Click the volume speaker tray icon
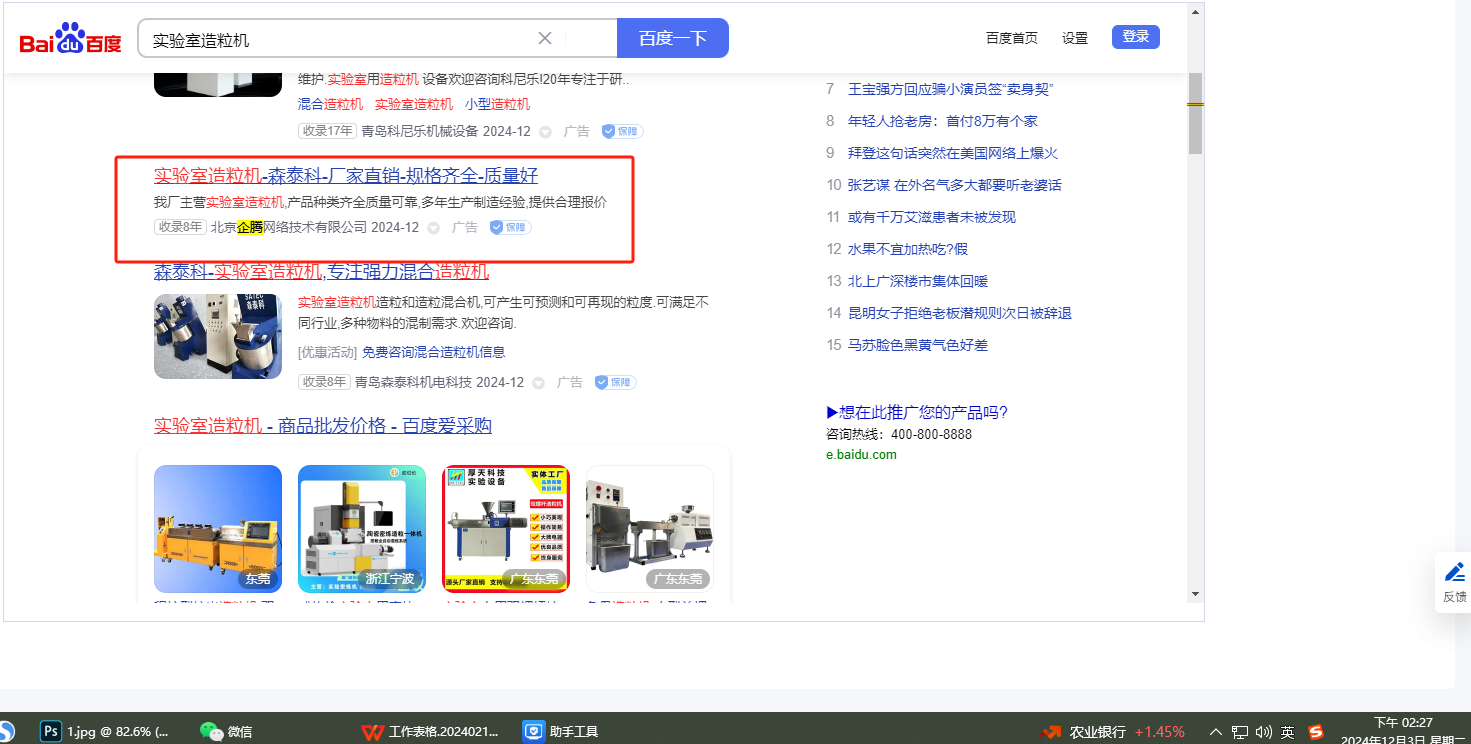Viewport: 1471px width, 744px height. (x=1264, y=732)
